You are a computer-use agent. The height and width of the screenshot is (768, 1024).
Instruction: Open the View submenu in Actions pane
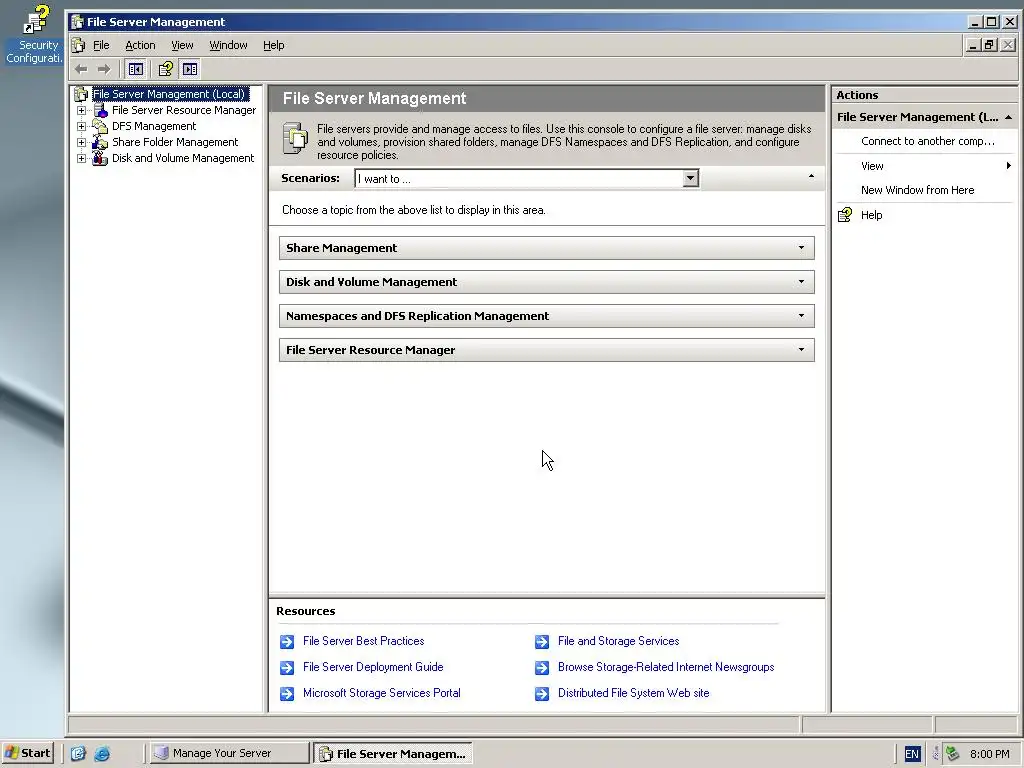[x=924, y=166]
